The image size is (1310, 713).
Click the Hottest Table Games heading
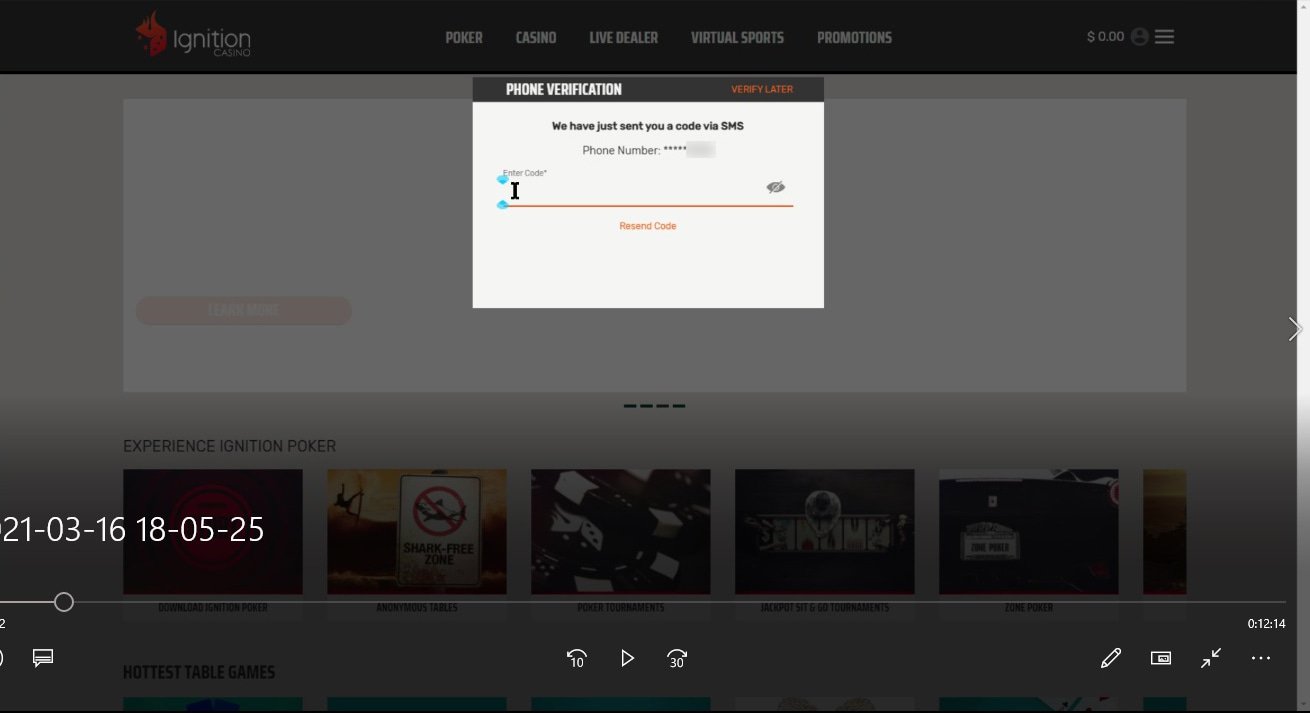pyautogui.click(x=199, y=672)
